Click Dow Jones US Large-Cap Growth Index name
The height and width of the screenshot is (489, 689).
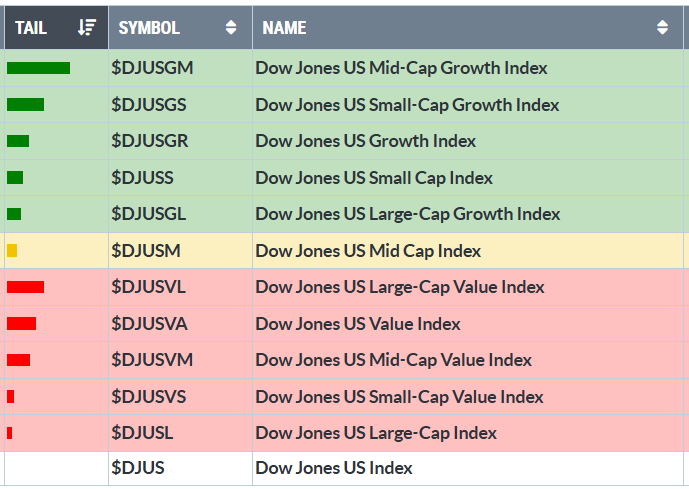(408, 214)
